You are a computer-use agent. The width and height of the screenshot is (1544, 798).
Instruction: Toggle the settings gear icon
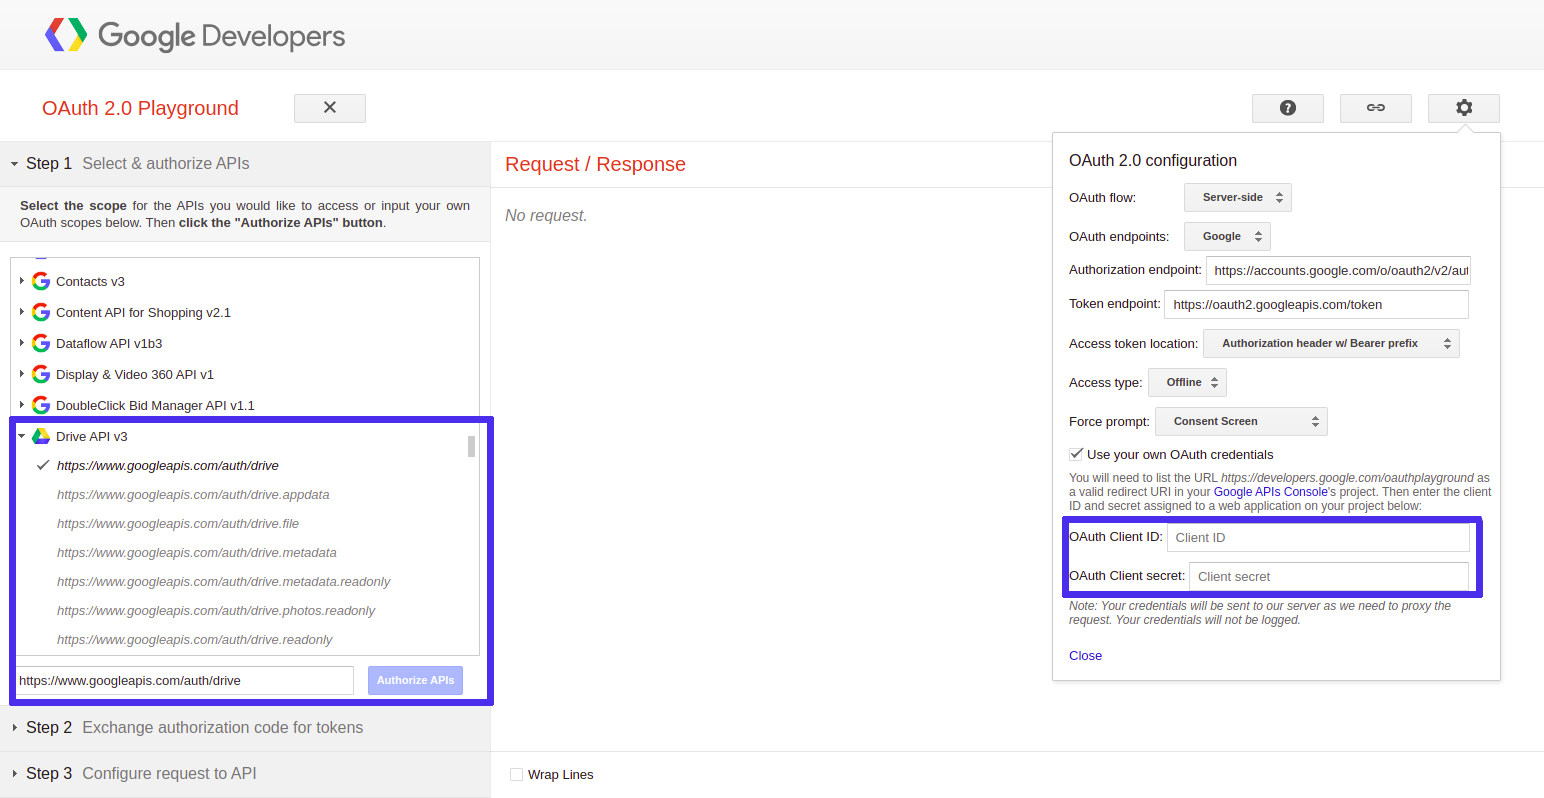[1464, 108]
